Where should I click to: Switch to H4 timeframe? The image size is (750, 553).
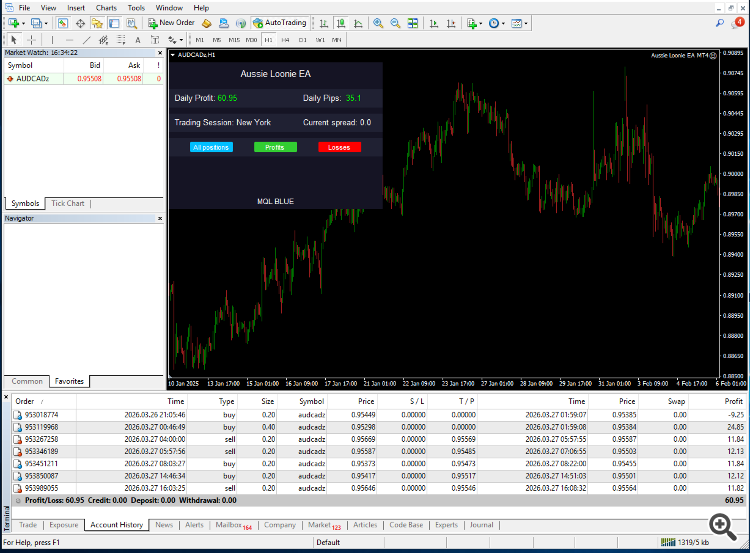(x=286, y=40)
